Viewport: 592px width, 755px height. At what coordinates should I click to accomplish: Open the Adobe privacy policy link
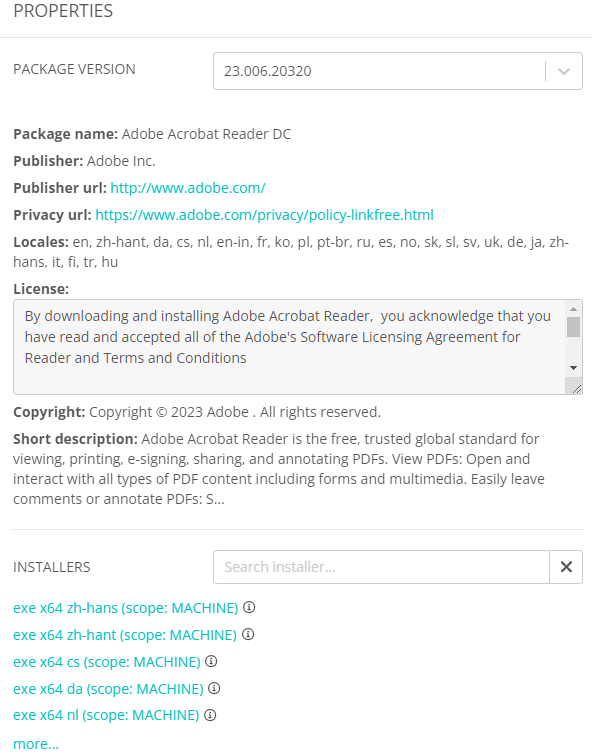(264, 215)
